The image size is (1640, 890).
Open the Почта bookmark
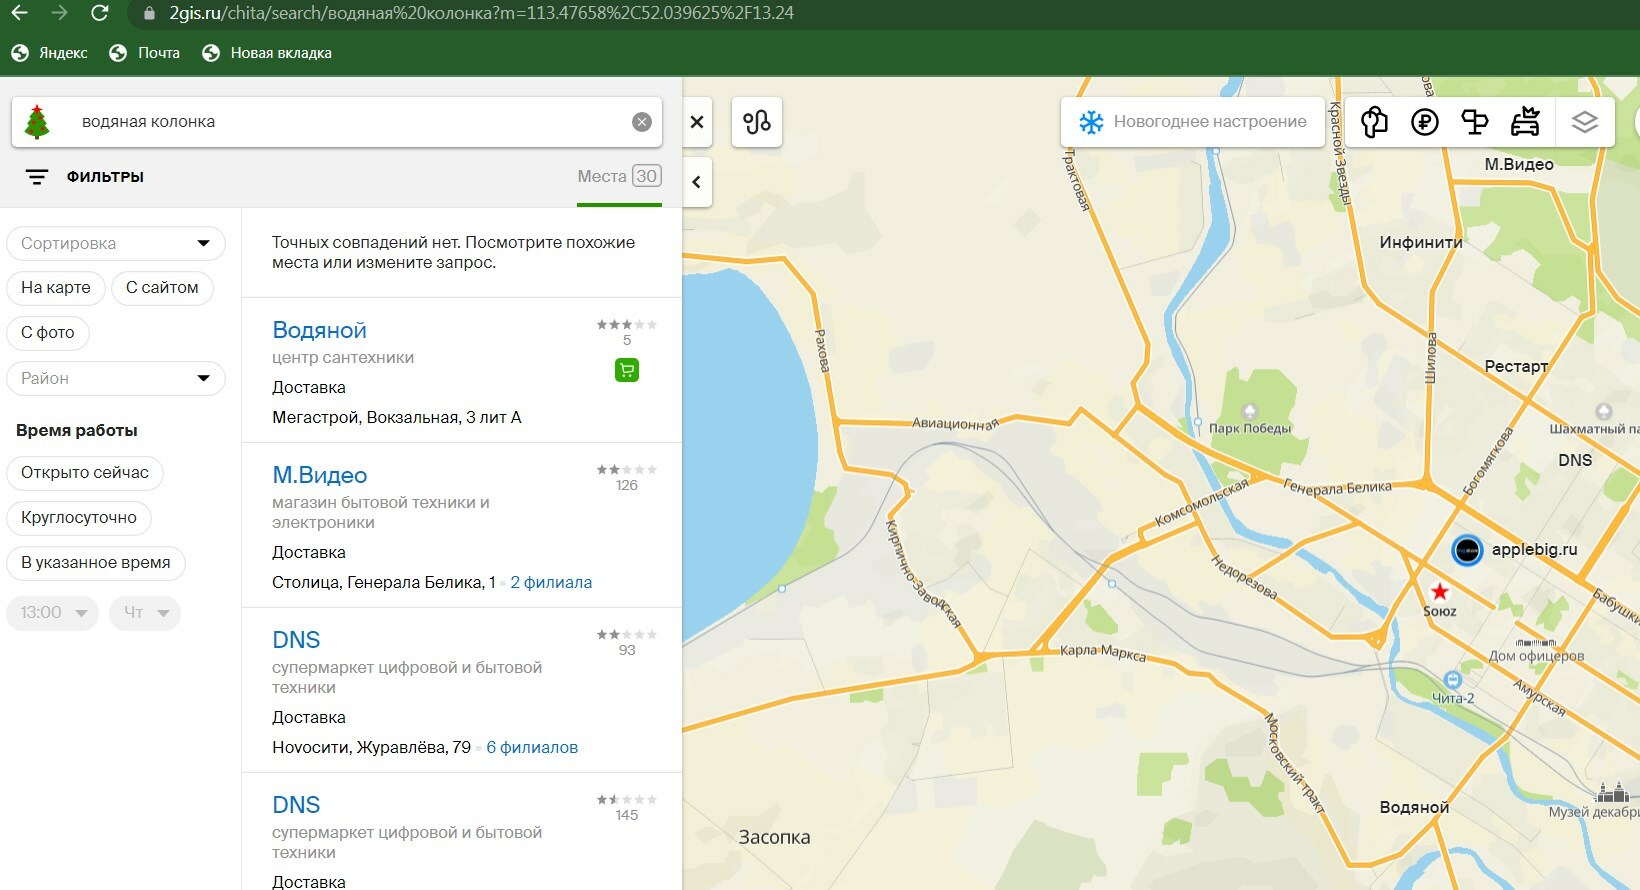point(145,53)
